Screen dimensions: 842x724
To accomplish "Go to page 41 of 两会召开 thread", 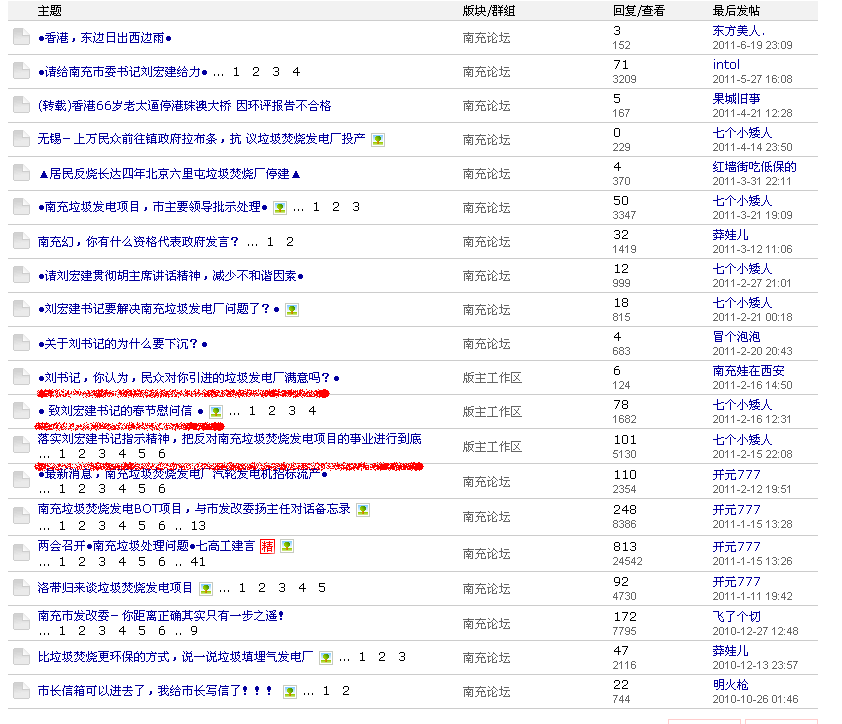I will tap(197, 562).
